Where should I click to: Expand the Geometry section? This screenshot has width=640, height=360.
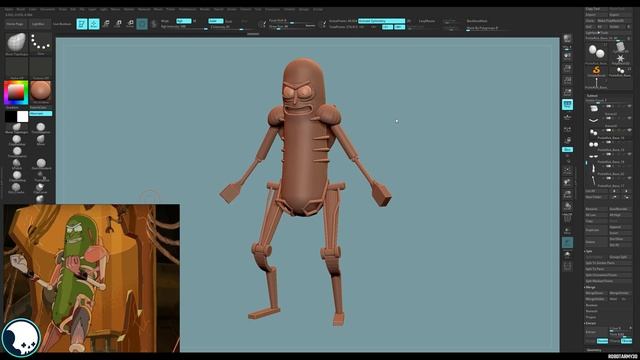[x=594, y=350]
